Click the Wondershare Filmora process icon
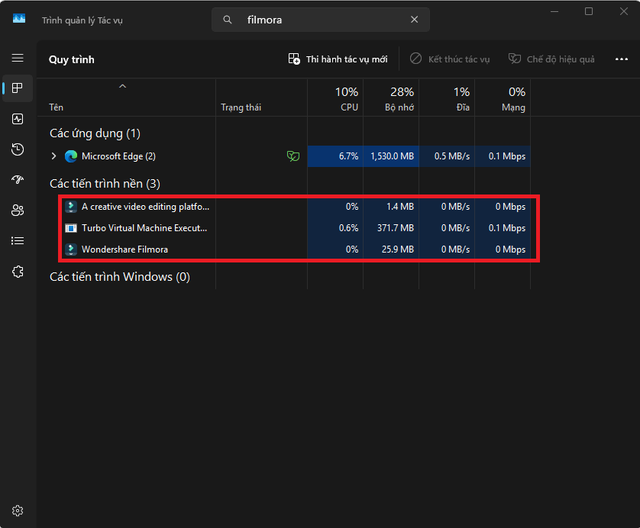The image size is (640, 528). 71,249
